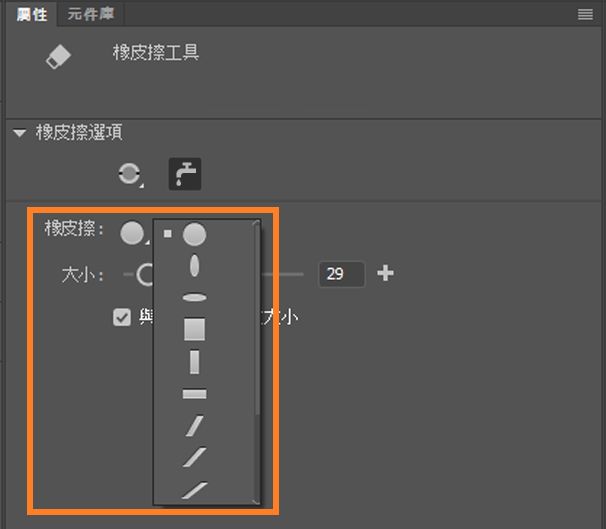
Task: Increase size with the plus button
Action: pos(385,273)
